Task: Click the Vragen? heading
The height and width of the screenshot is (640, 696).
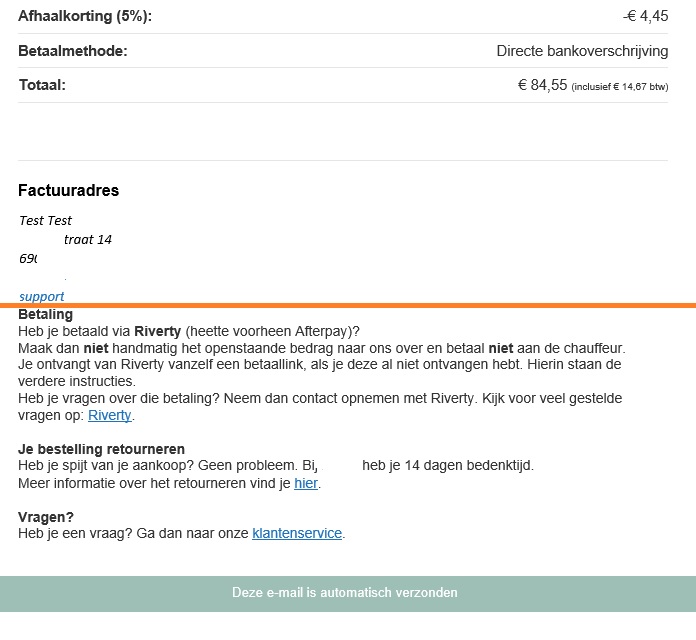Action: point(46,517)
